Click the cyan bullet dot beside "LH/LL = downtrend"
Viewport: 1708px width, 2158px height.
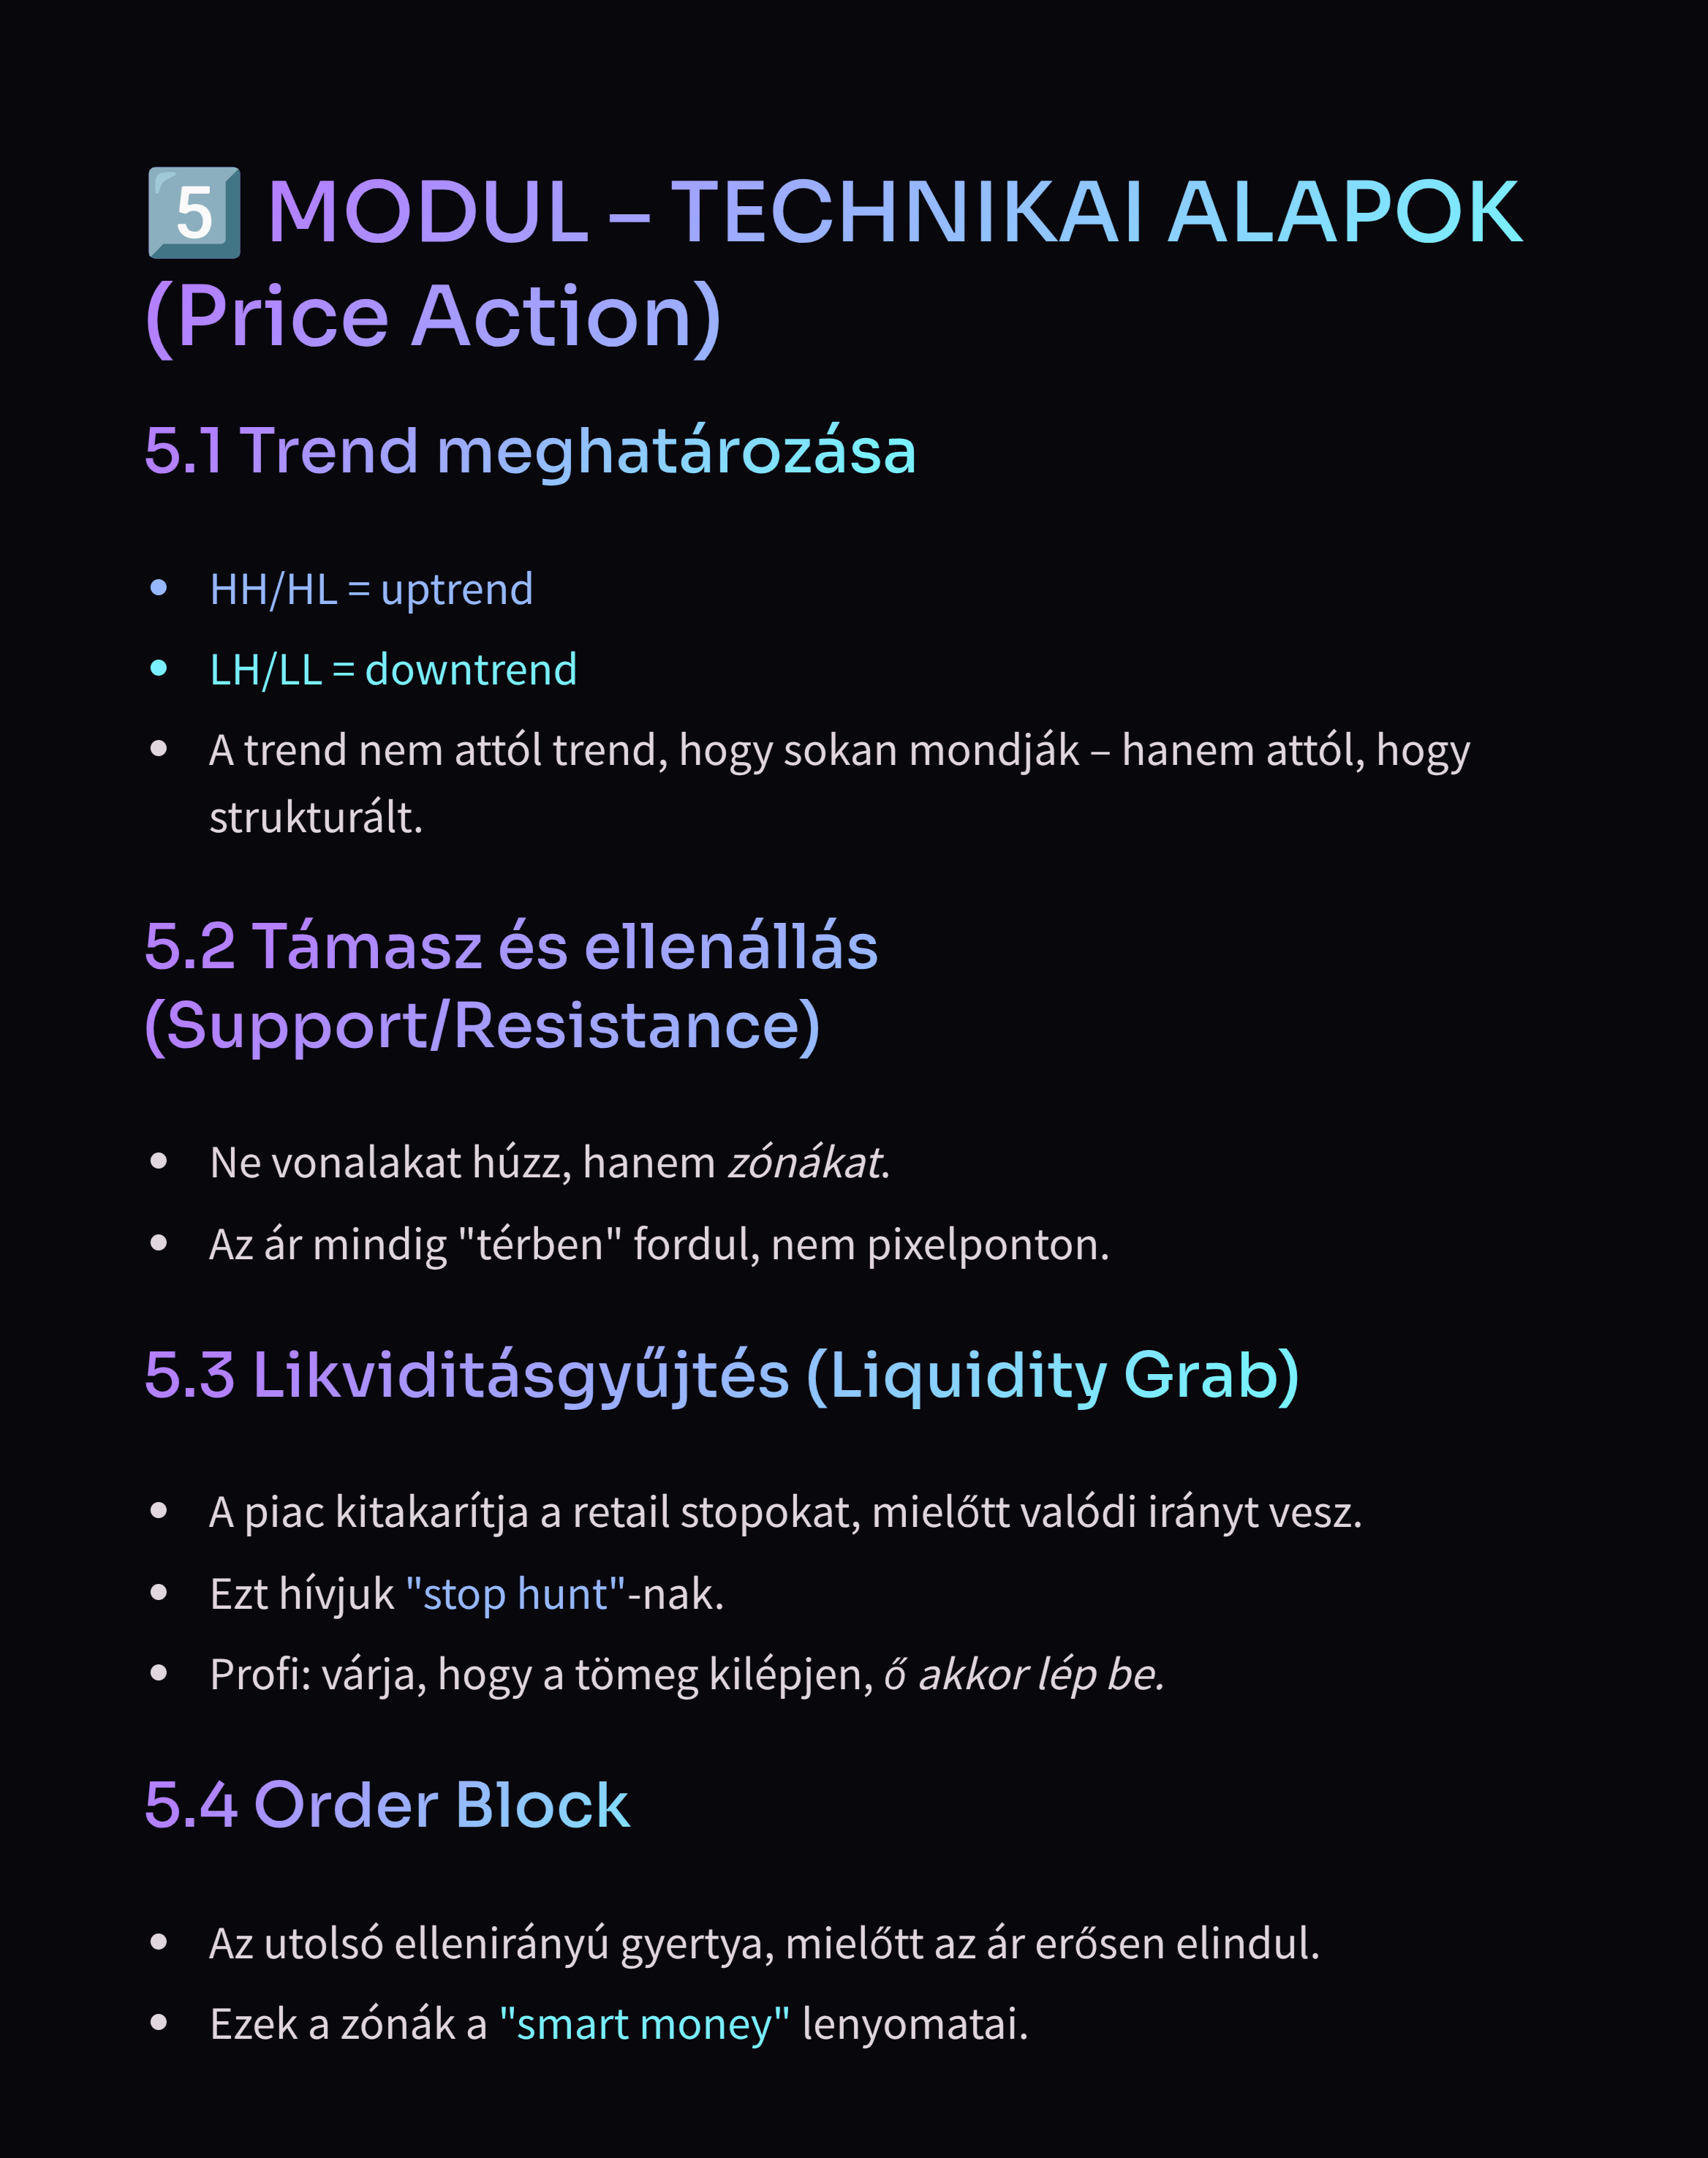[158, 668]
